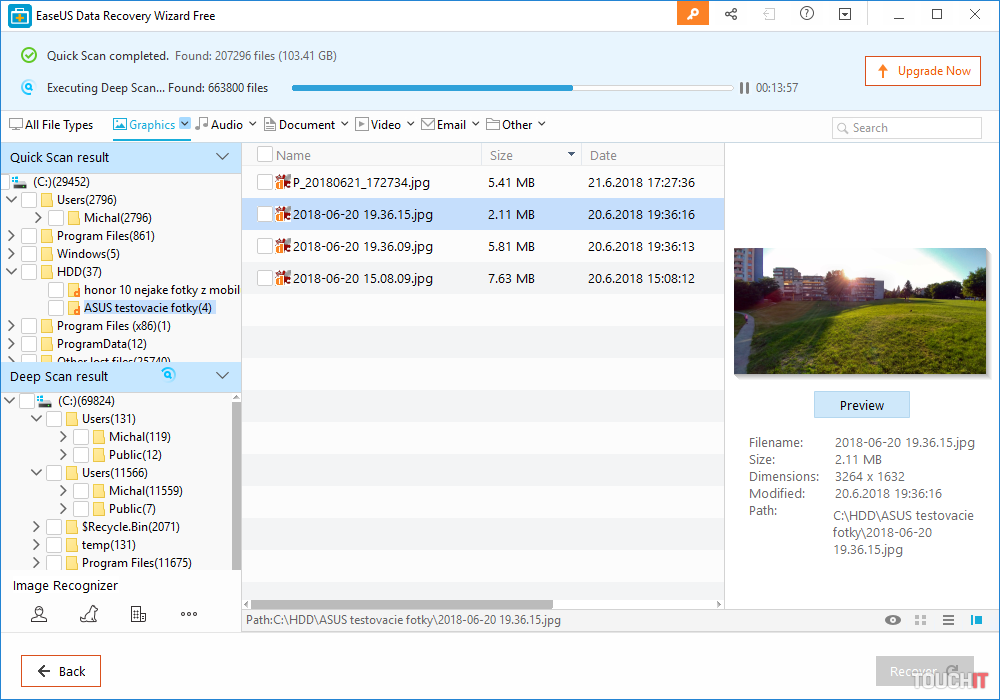The width and height of the screenshot is (1000, 700).
Task: Click the Upgrade Now button
Action: pos(923,71)
